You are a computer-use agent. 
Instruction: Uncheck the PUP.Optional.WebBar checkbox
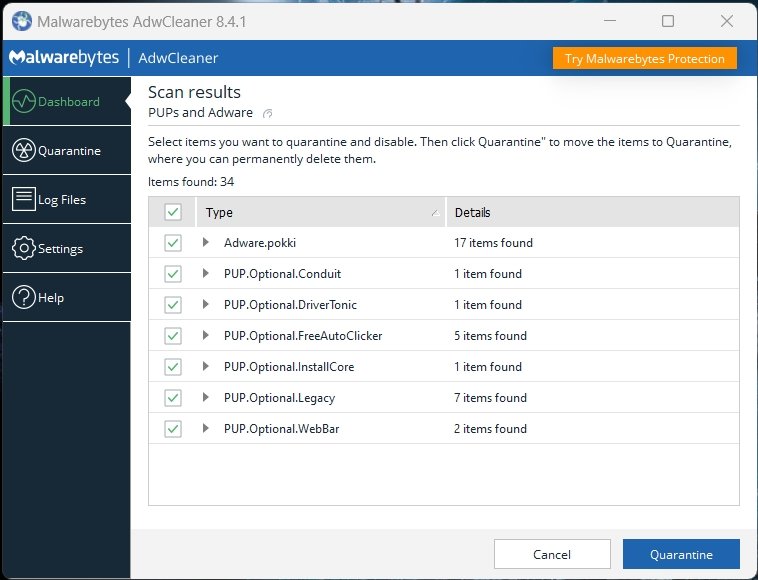(x=173, y=428)
